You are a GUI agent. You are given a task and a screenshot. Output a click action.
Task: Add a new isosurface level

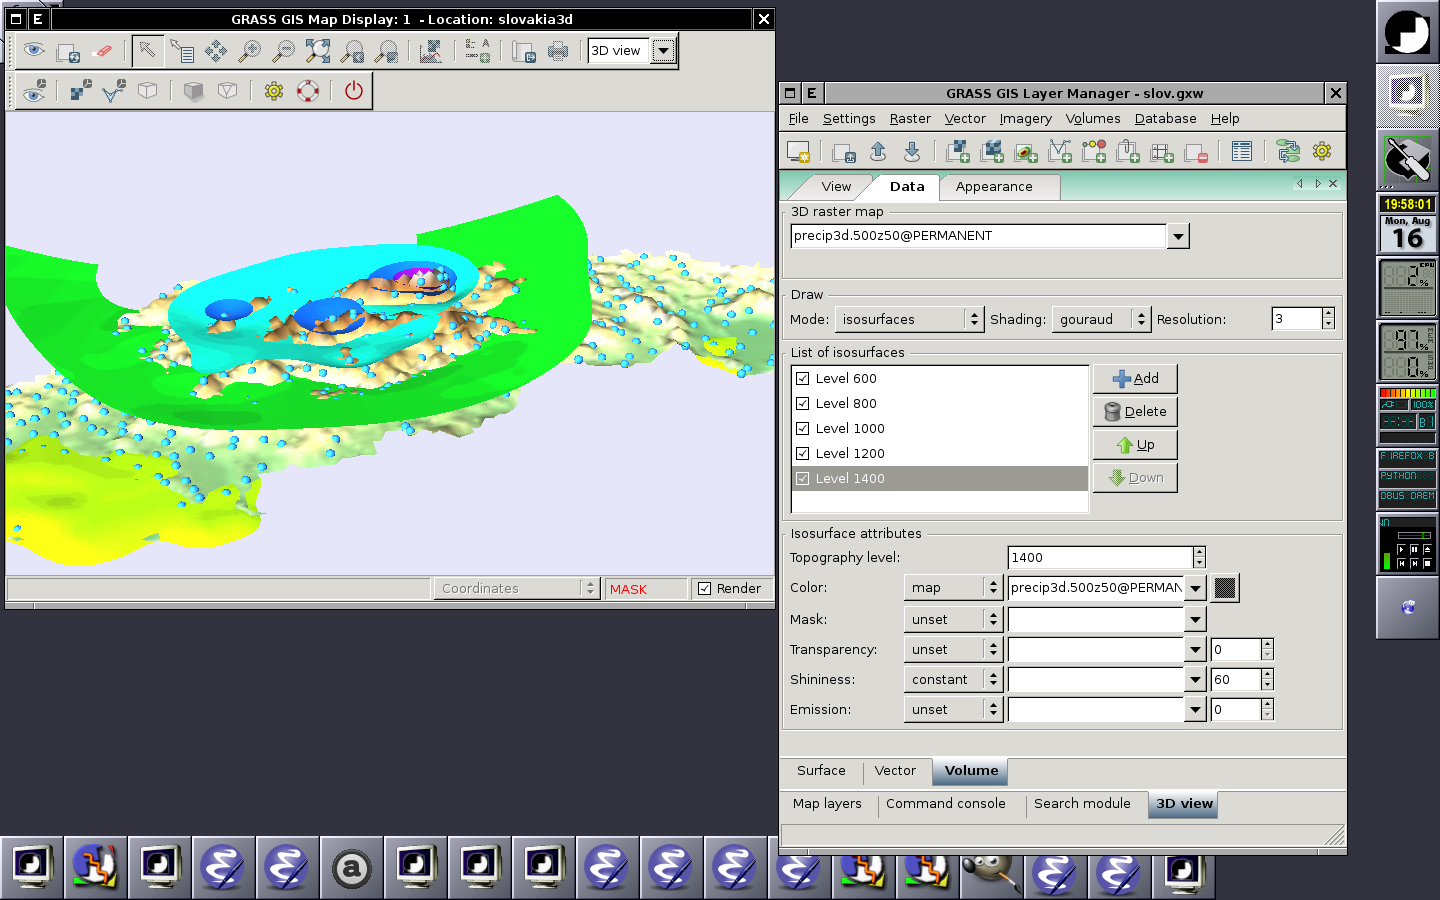[x=1135, y=378]
